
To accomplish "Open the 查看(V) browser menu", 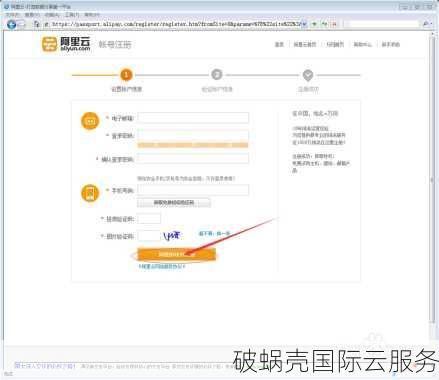I will tap(32, 15).
